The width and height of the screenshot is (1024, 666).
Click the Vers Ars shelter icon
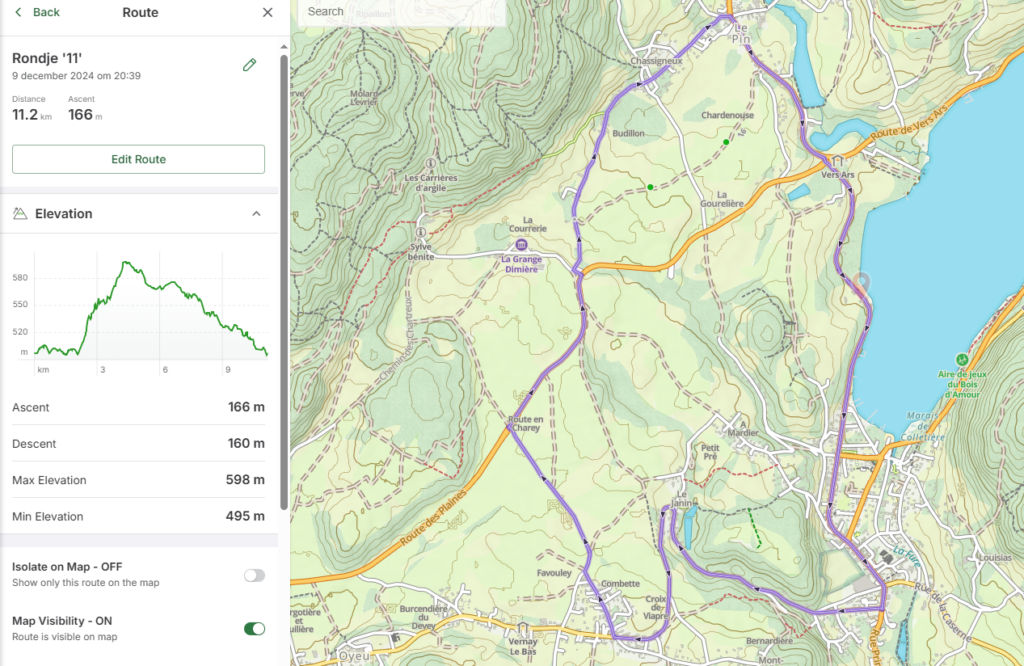click(x=837, y=160)
